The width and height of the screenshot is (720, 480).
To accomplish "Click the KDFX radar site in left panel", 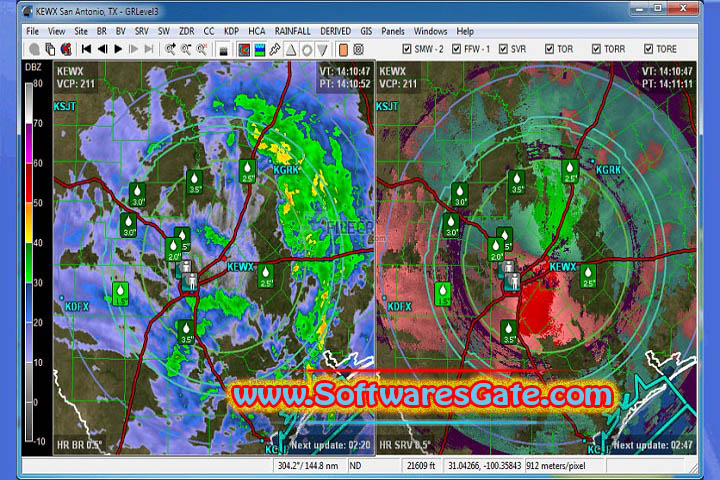I will (77, 306).
